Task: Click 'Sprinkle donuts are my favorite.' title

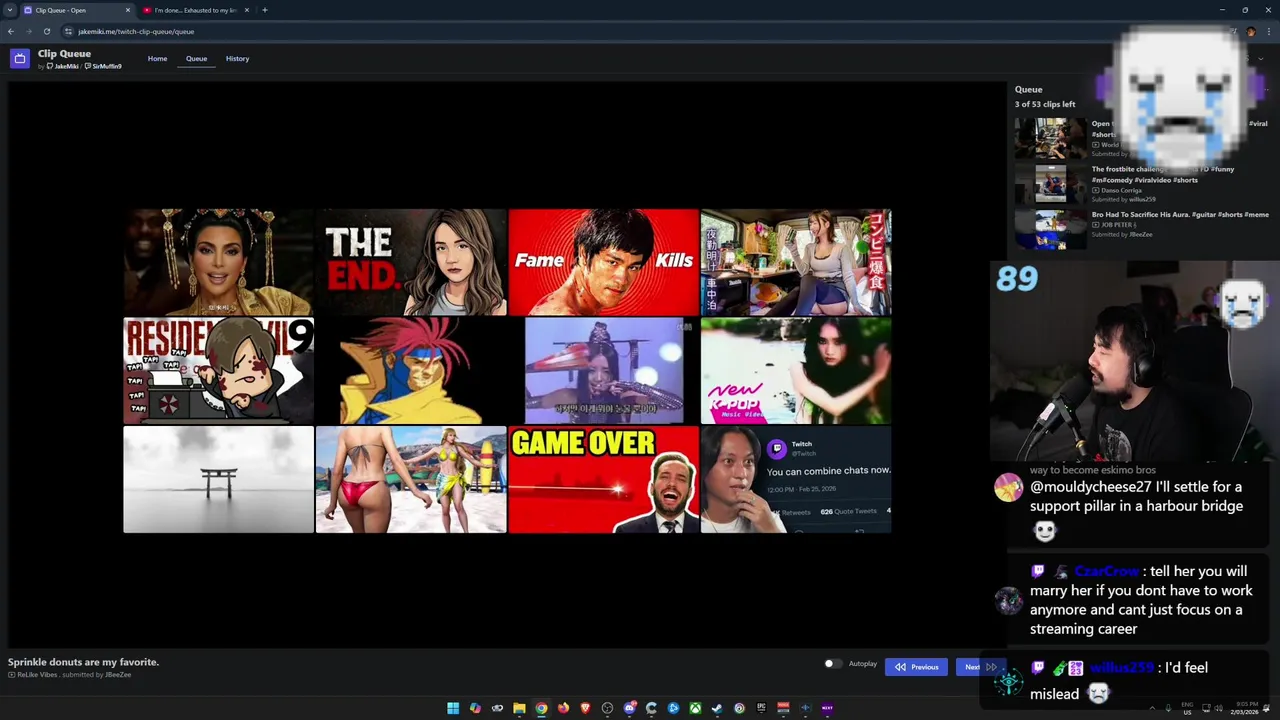Action: (83, 662)
